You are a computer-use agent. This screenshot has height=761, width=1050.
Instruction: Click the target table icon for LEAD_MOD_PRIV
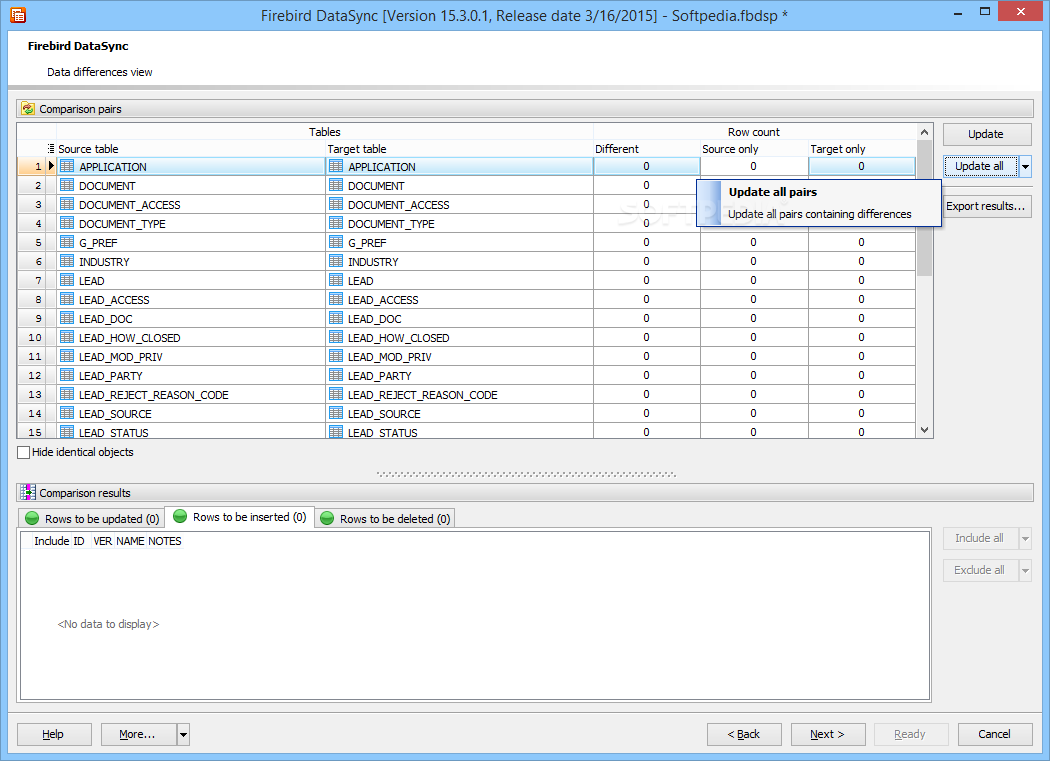(336, 356)
